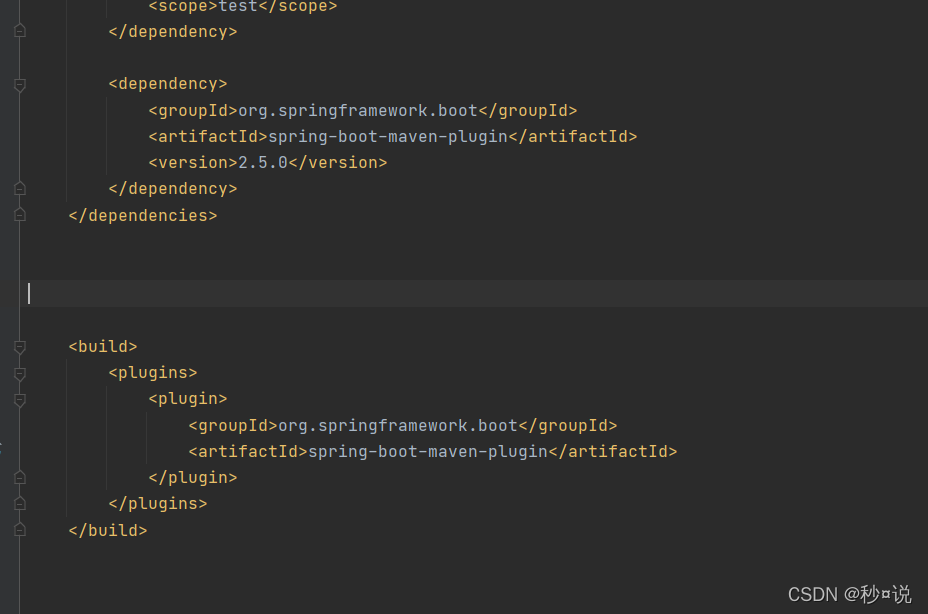This screenshot has width=928, height=614.
Task: Click the highlighted empty line with the caret
Action: click(x=473, y=293)
